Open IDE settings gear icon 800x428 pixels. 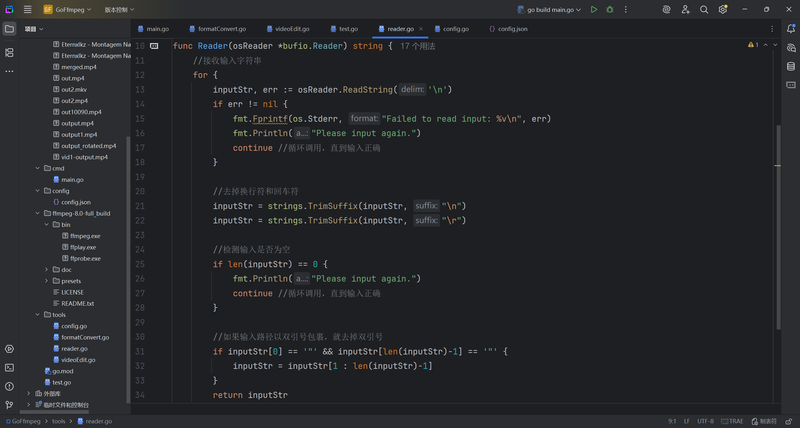(x=722, y=9)
